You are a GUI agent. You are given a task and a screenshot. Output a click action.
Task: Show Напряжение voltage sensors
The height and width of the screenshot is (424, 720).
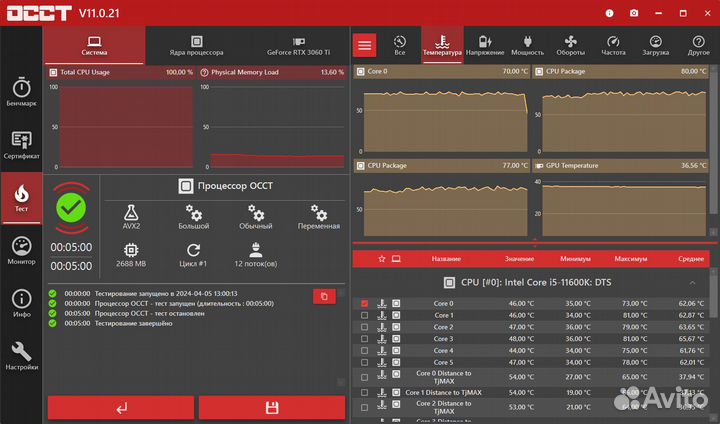pos(485,45)
